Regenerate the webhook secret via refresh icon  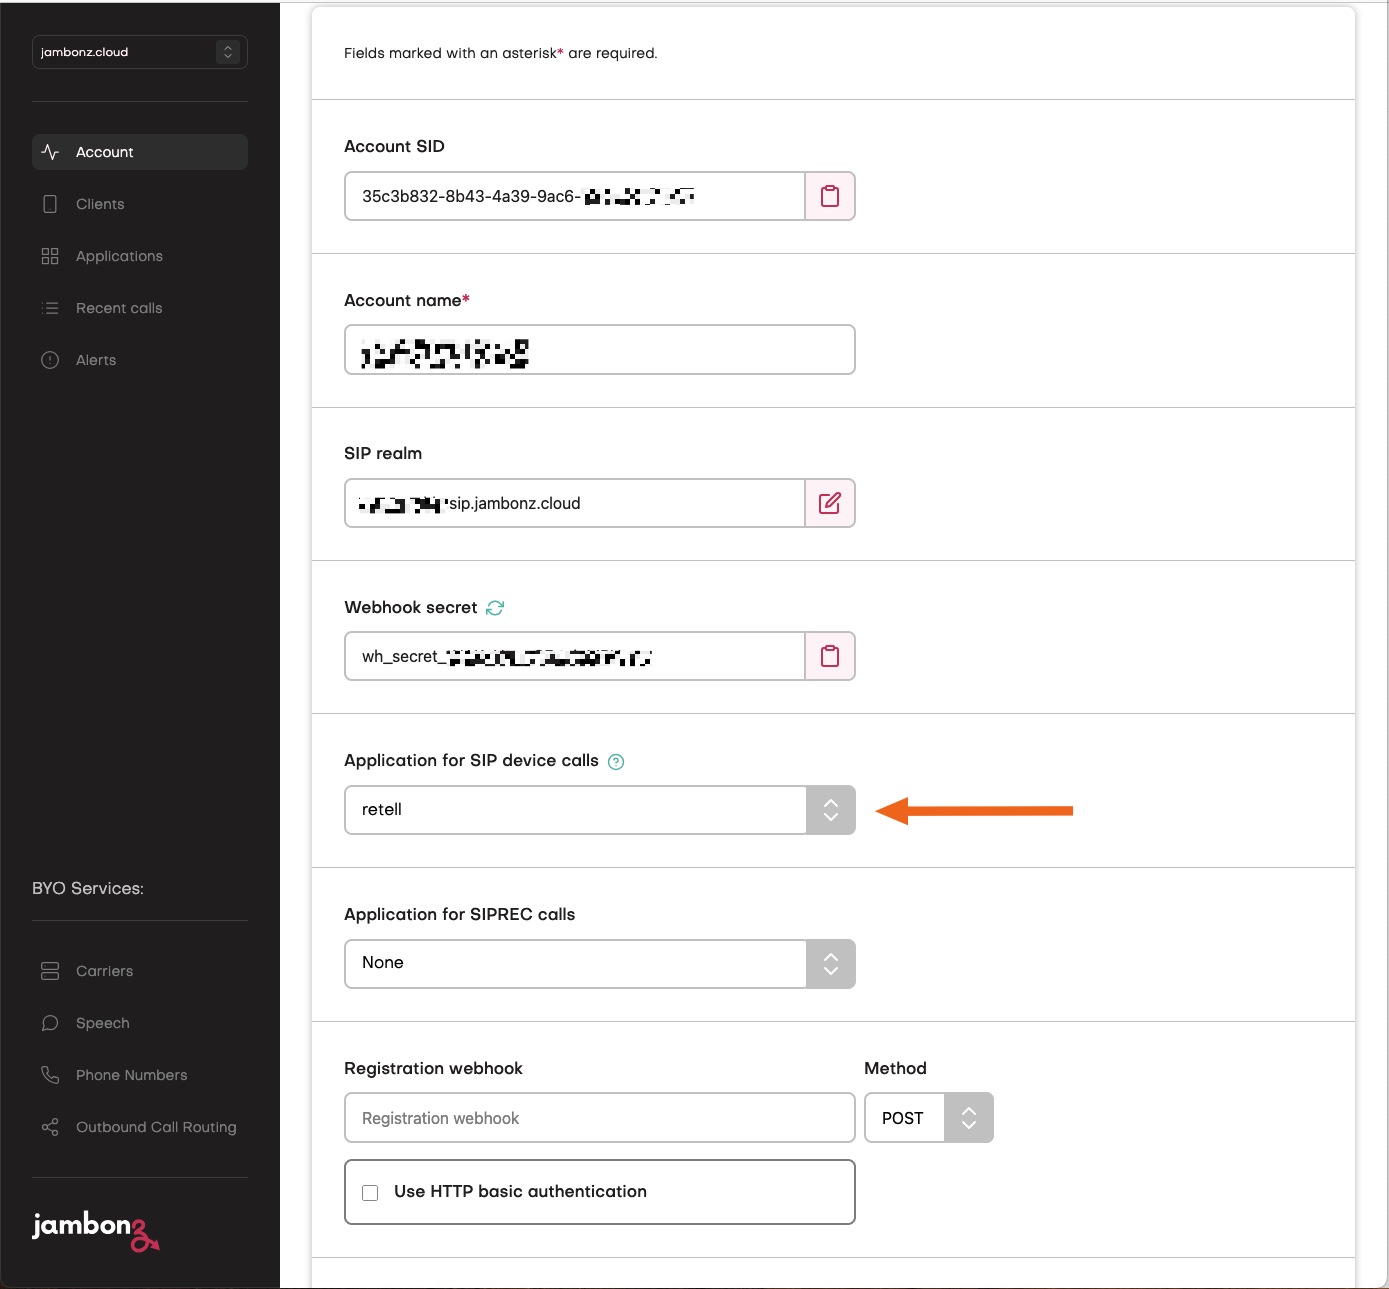(495, 607)
